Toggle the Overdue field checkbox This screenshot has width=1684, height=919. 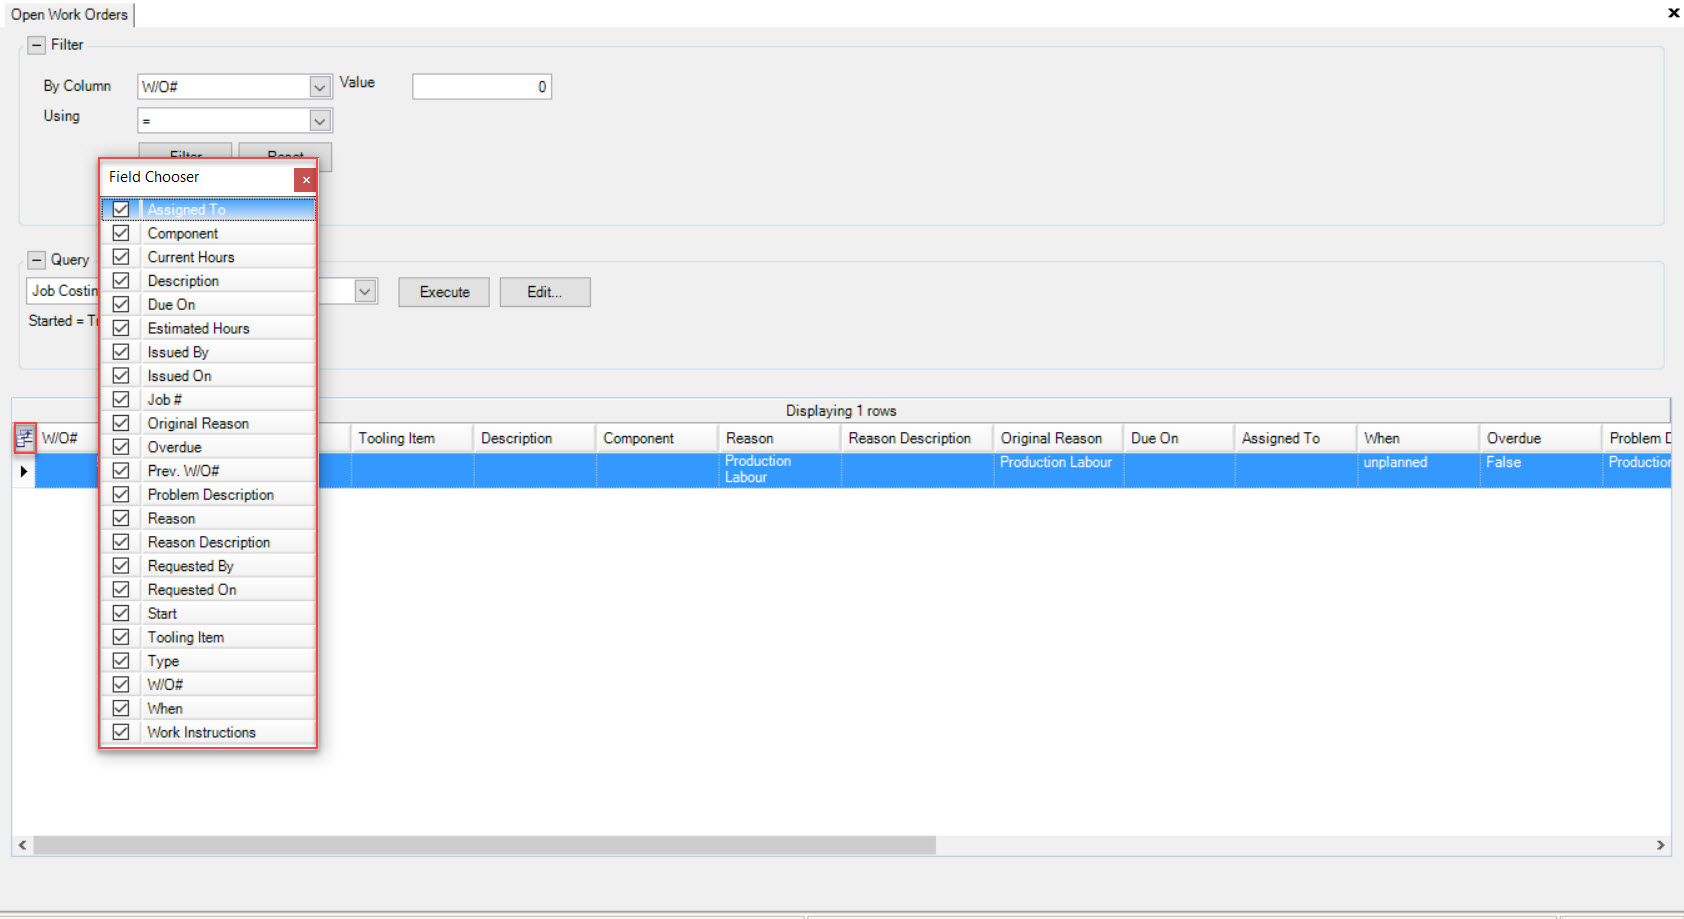(x=121, y=447)
